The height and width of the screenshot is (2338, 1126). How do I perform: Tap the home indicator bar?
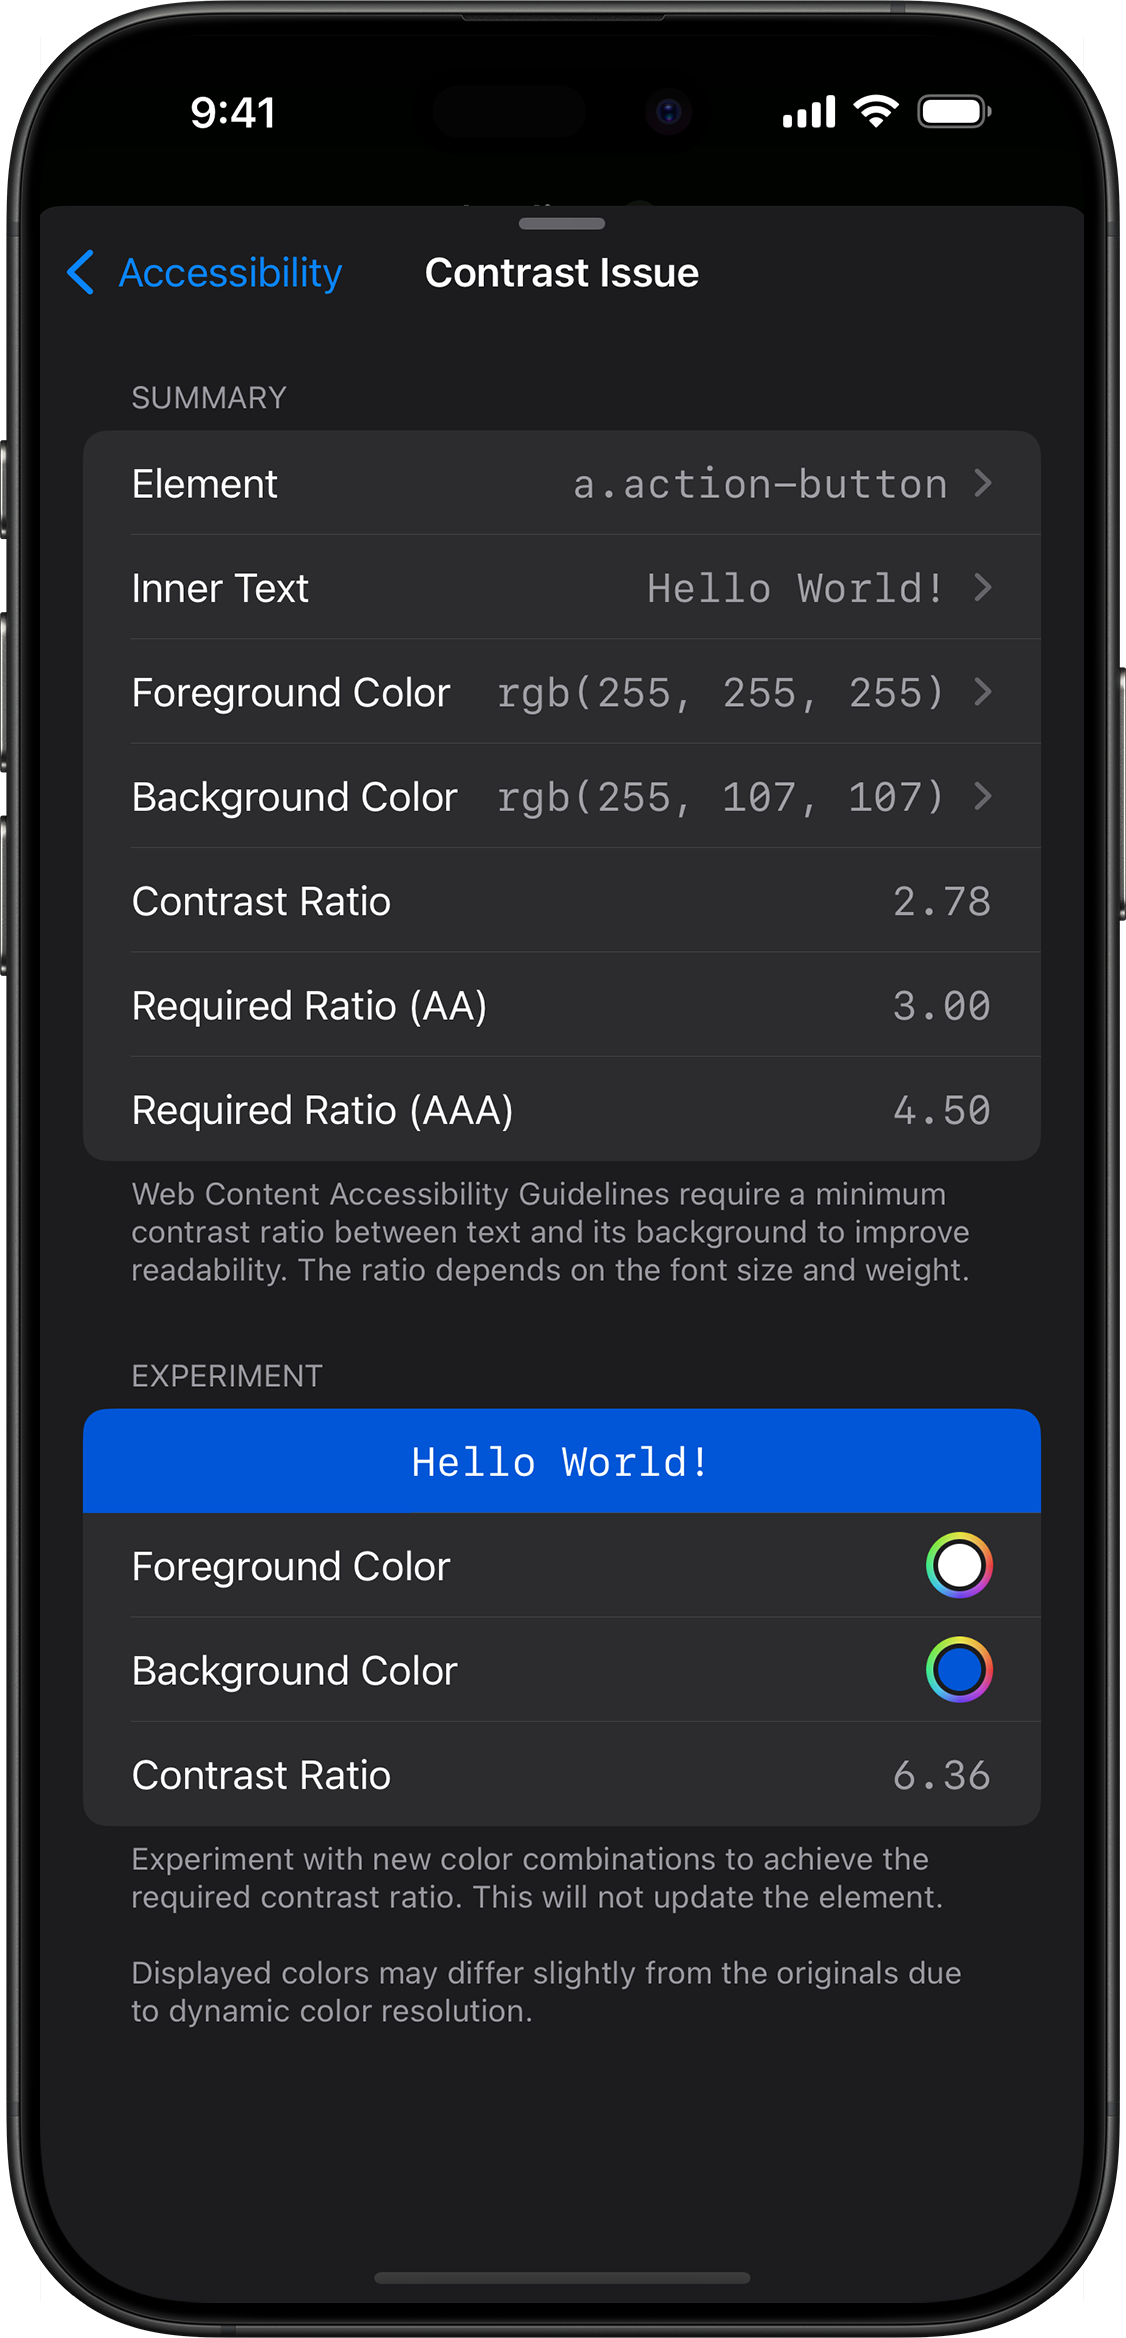pos(562,2278)
